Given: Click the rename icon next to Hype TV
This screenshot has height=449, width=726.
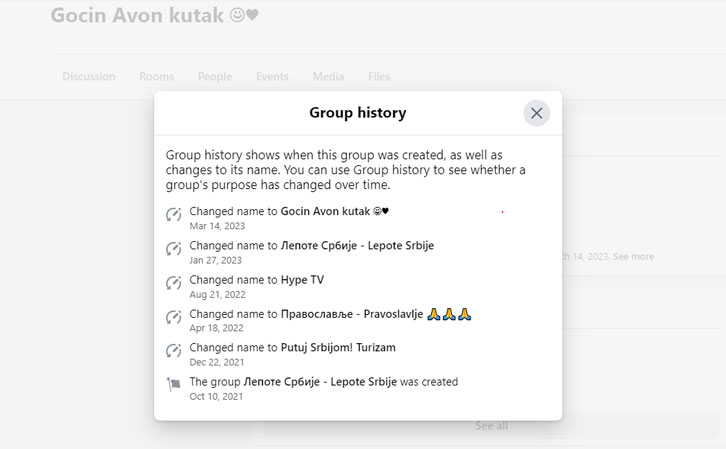Looking at the screenshot, I should coord(174,282).
